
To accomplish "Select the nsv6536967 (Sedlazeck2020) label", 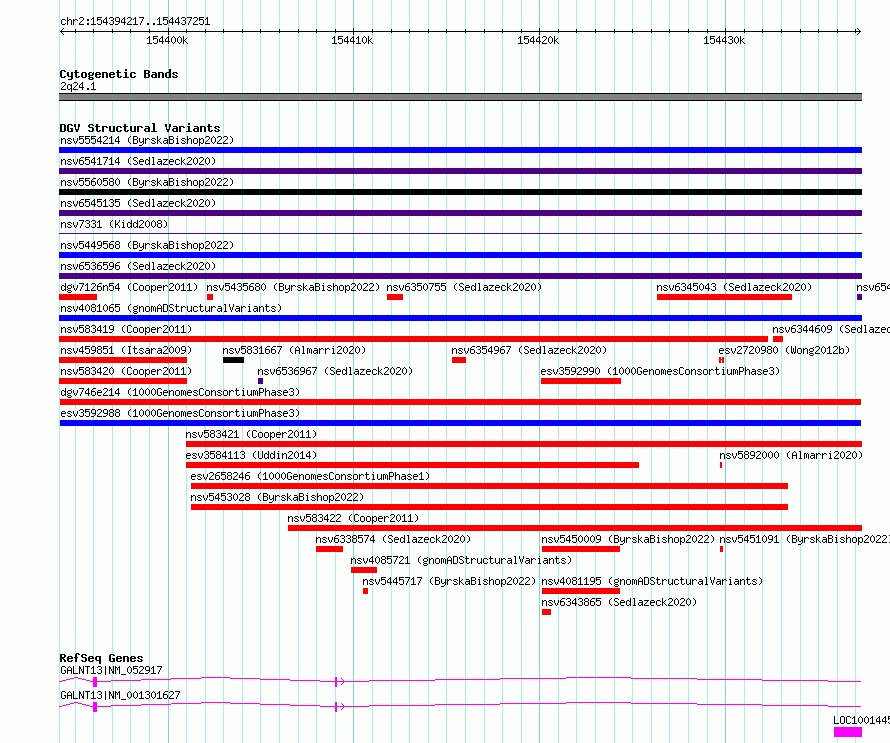I will (x=335, y=371).
